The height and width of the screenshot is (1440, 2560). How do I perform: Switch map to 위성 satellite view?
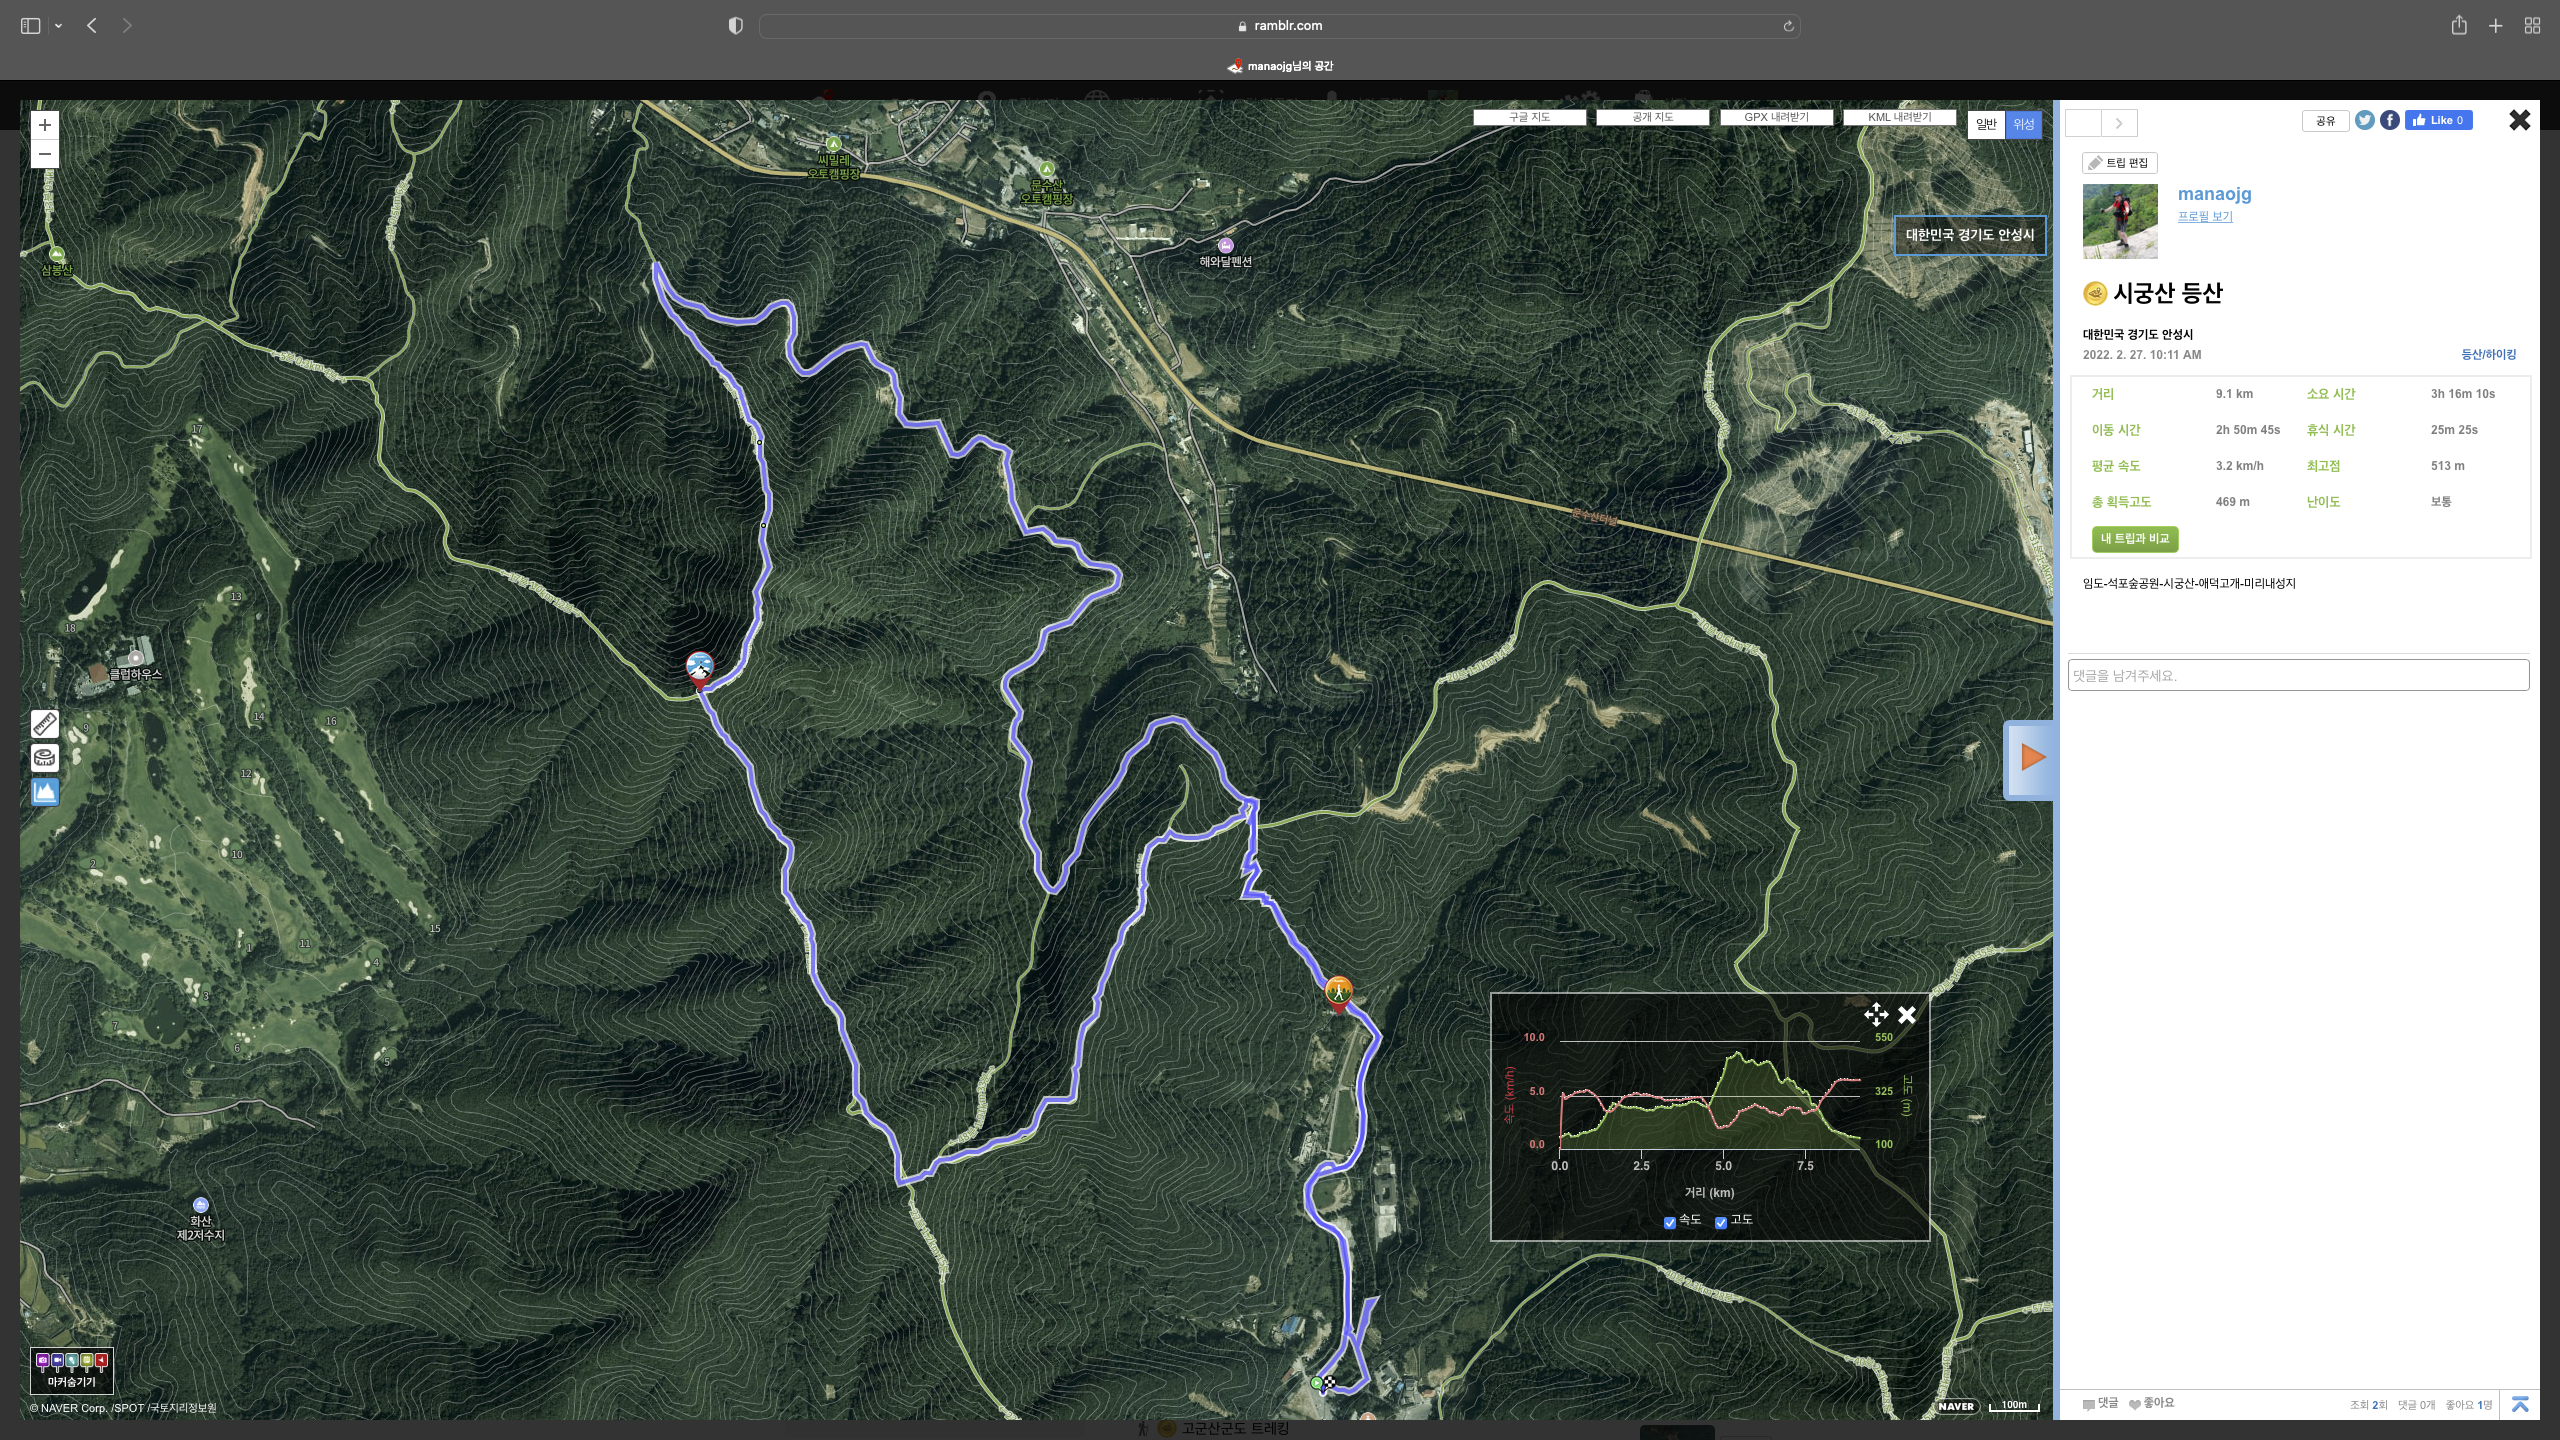tap(2023, 125)
